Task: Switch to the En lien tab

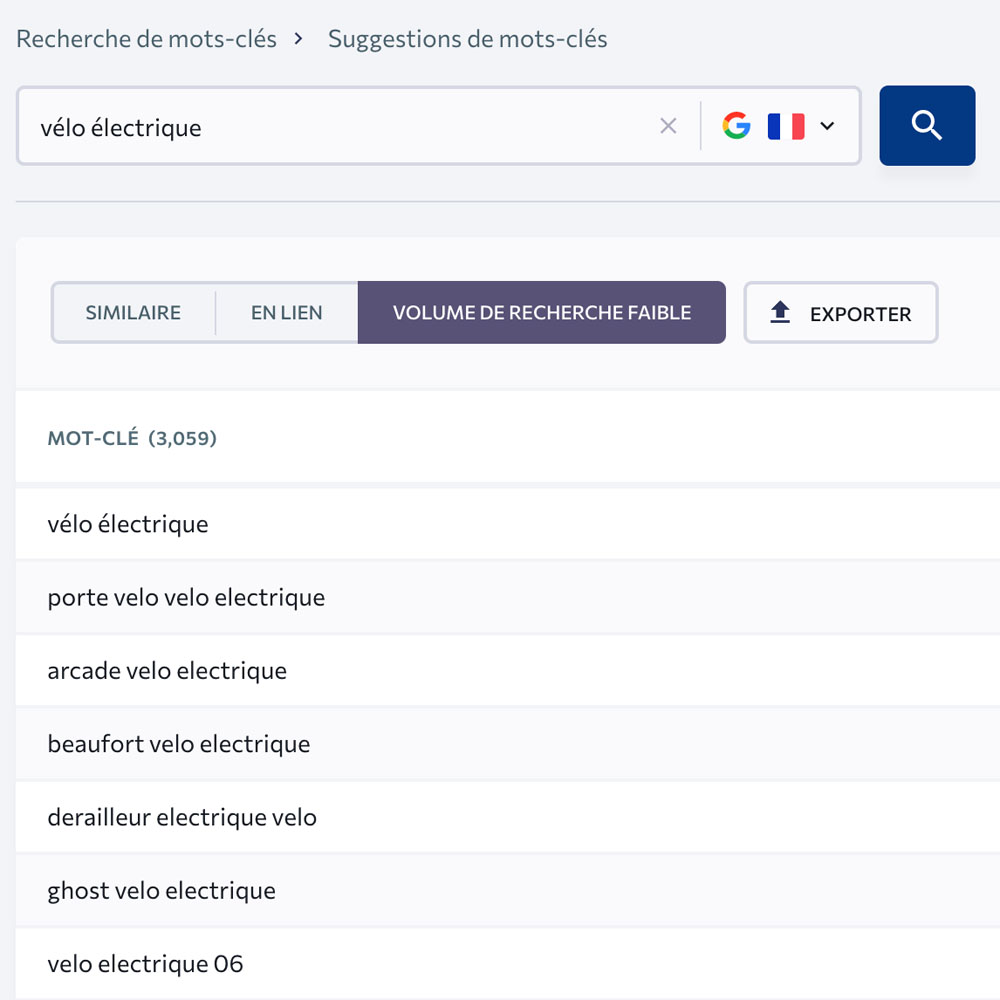Action: (286, 312)
